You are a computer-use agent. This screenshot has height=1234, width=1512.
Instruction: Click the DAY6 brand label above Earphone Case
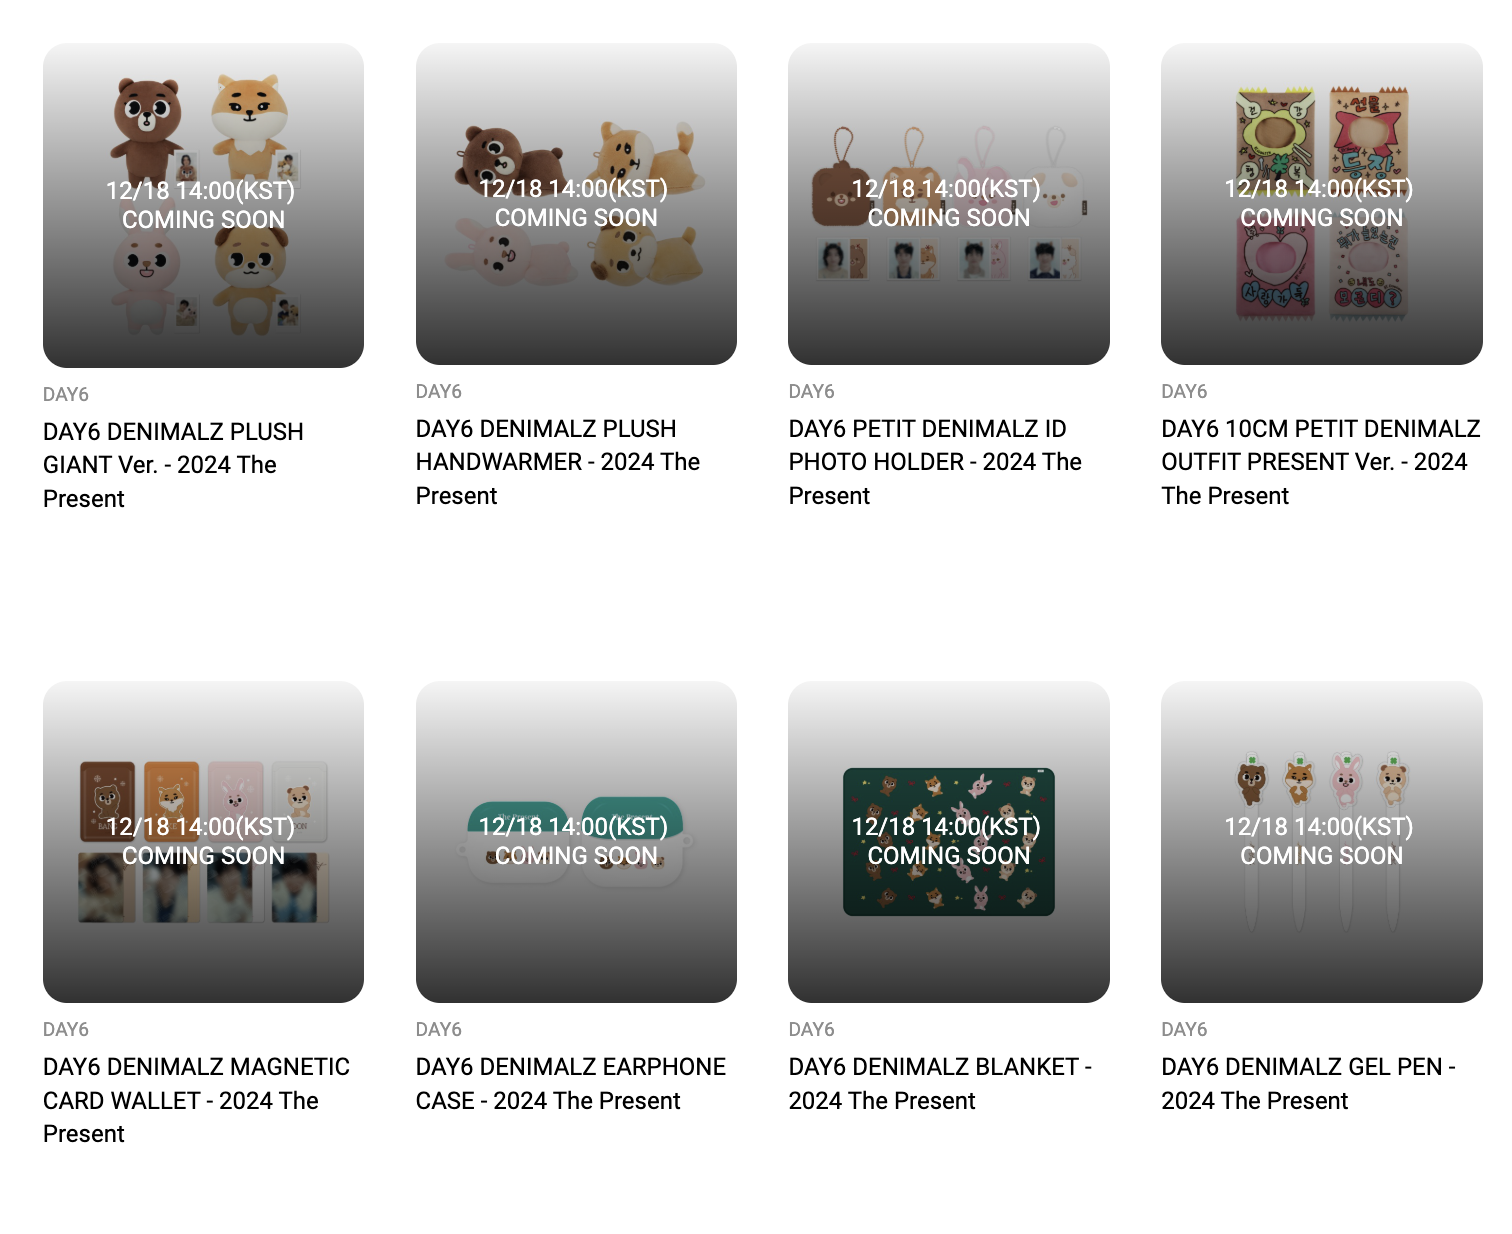439,1030
